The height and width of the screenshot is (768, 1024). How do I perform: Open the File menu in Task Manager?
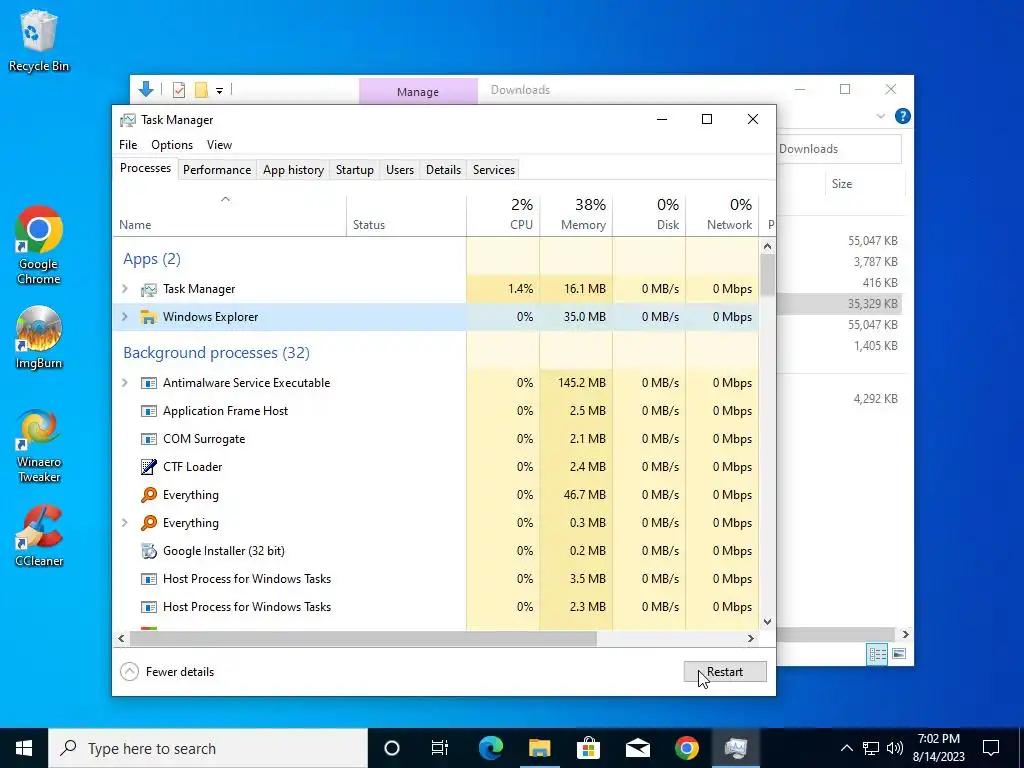click(128, 145)
